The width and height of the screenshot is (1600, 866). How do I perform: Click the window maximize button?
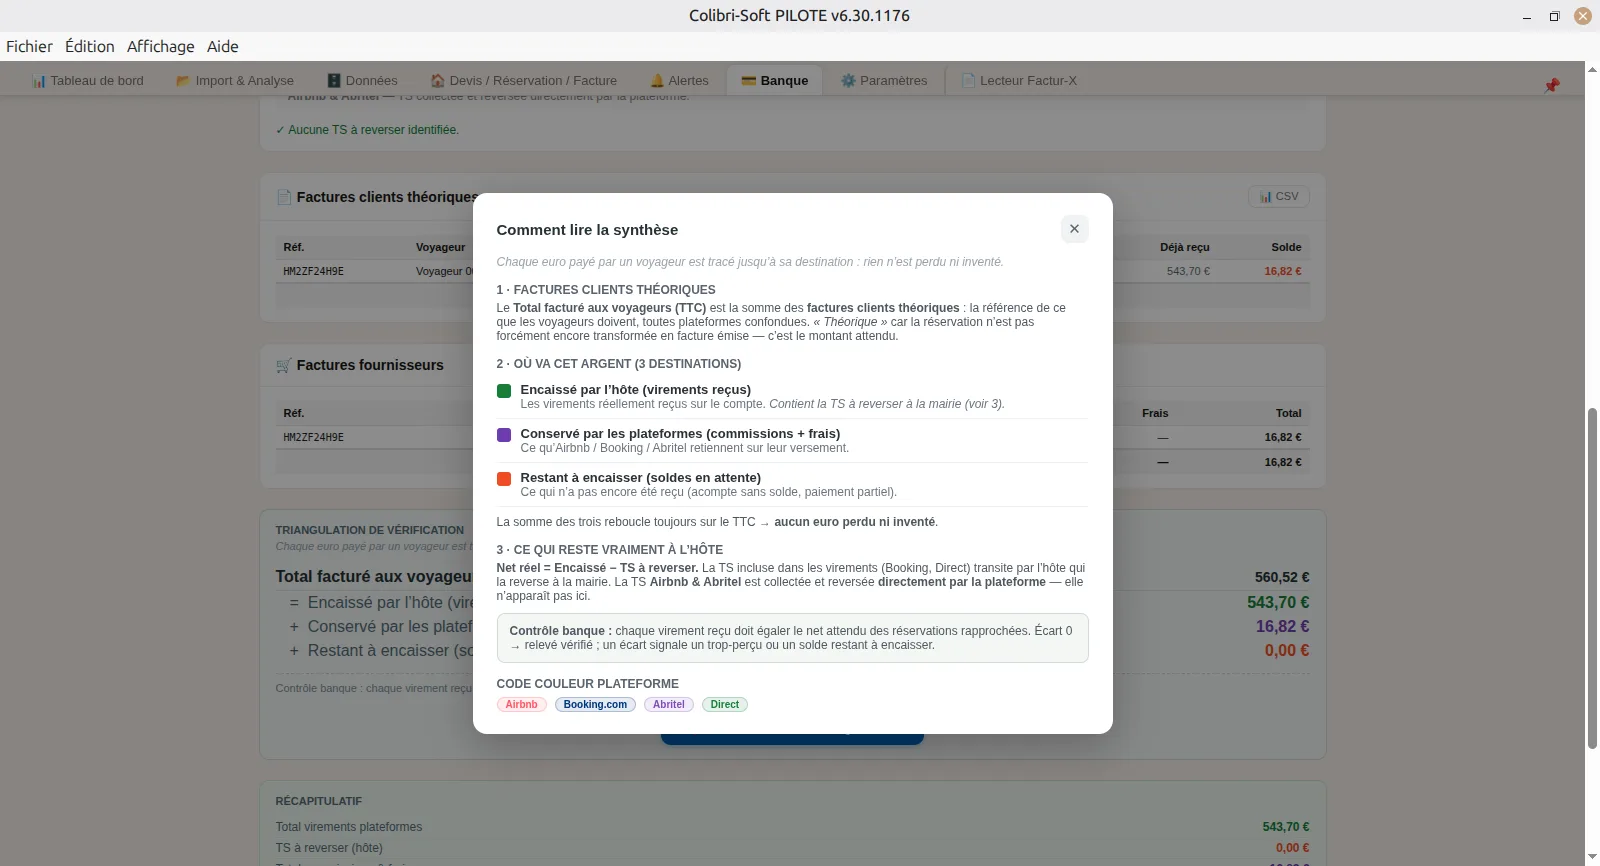point(1554,16)
